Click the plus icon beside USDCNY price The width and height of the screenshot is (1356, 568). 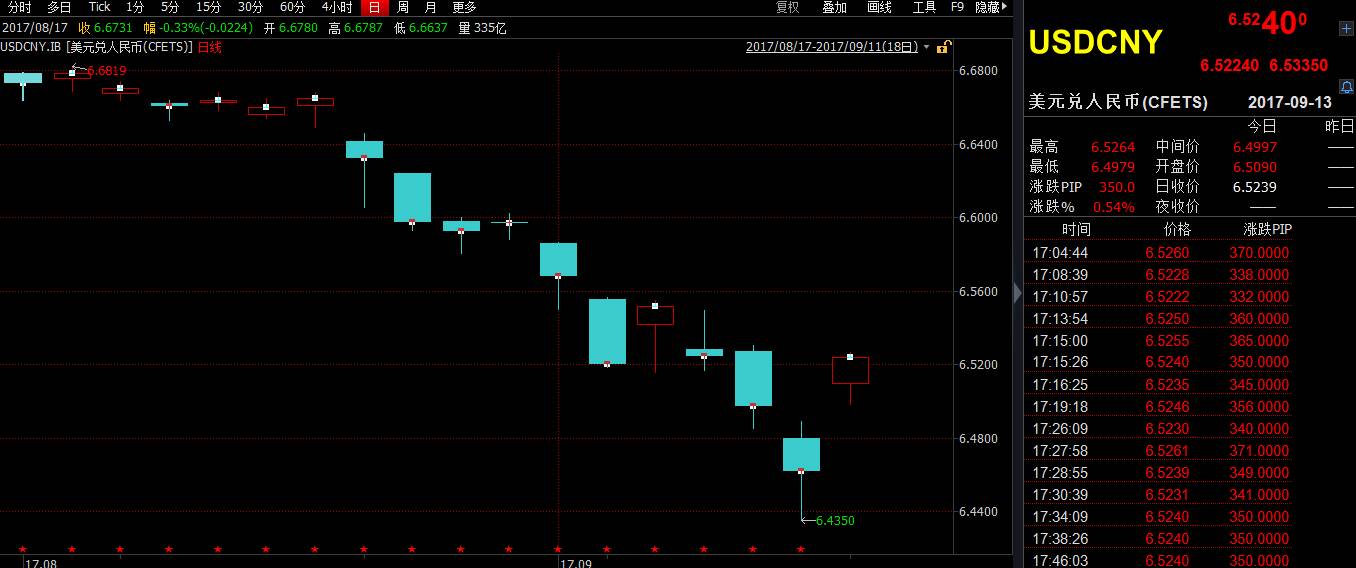click(x=1346, y=30)
